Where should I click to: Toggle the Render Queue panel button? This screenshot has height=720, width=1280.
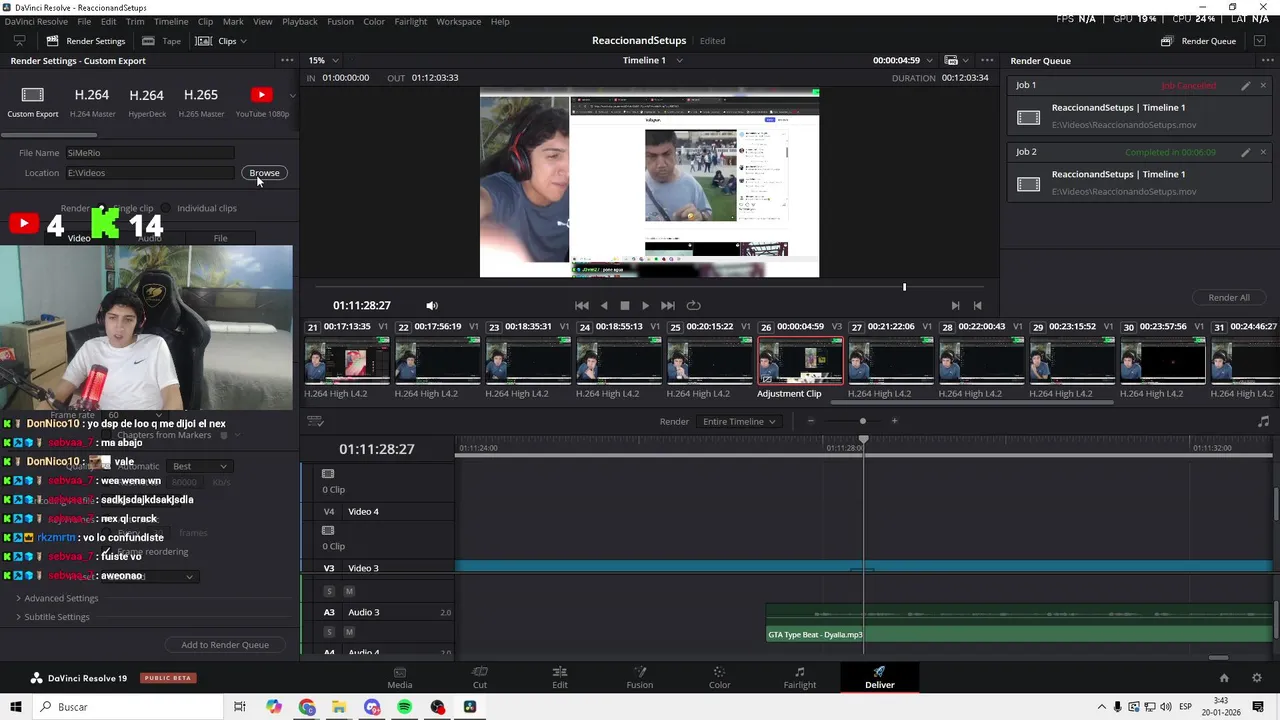tap(1198, 41)
